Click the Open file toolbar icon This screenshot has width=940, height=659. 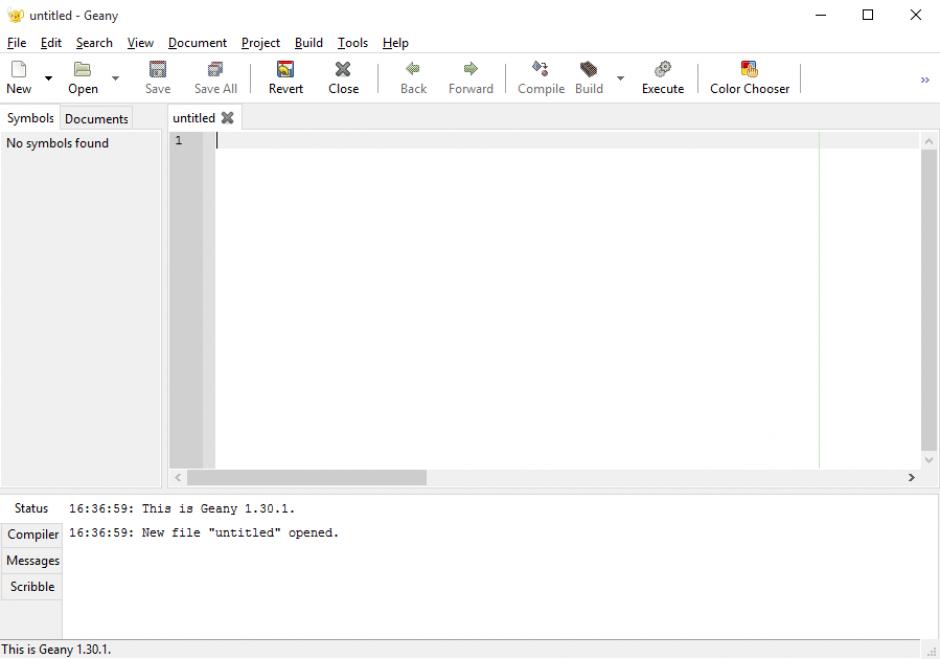click(82, 70)
